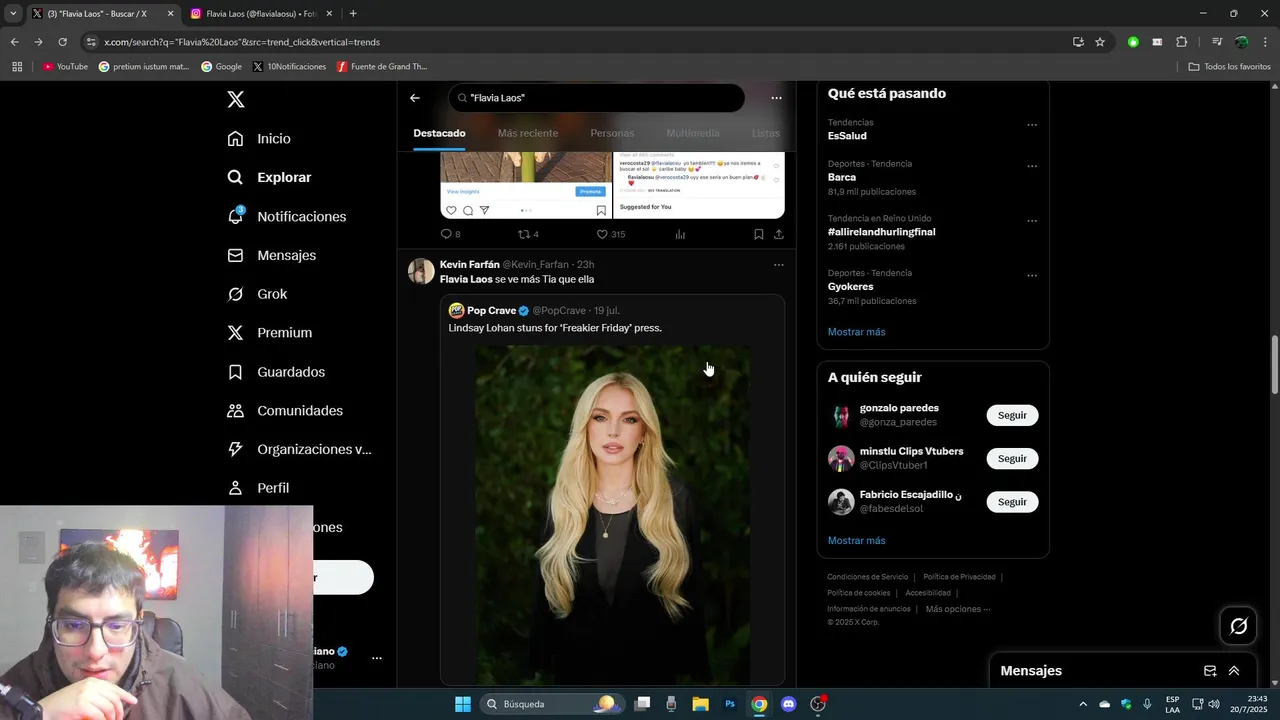The image size is (1280, 720).
Task: Switch to Personas tab
Action: point(612,133)
